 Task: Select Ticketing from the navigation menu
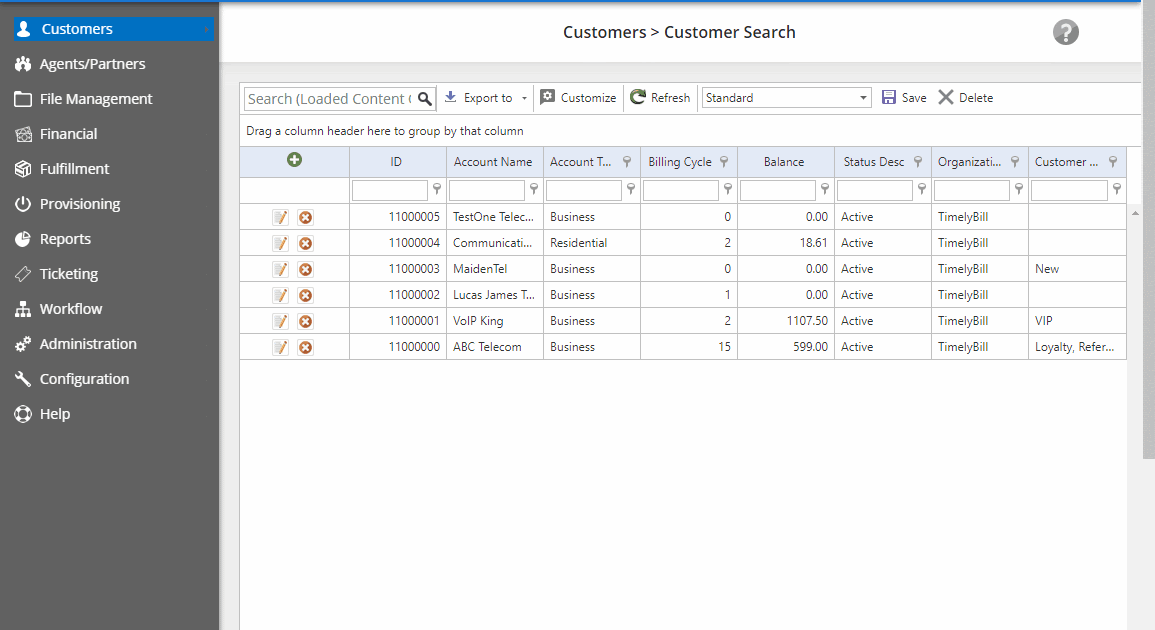point(66,273)
